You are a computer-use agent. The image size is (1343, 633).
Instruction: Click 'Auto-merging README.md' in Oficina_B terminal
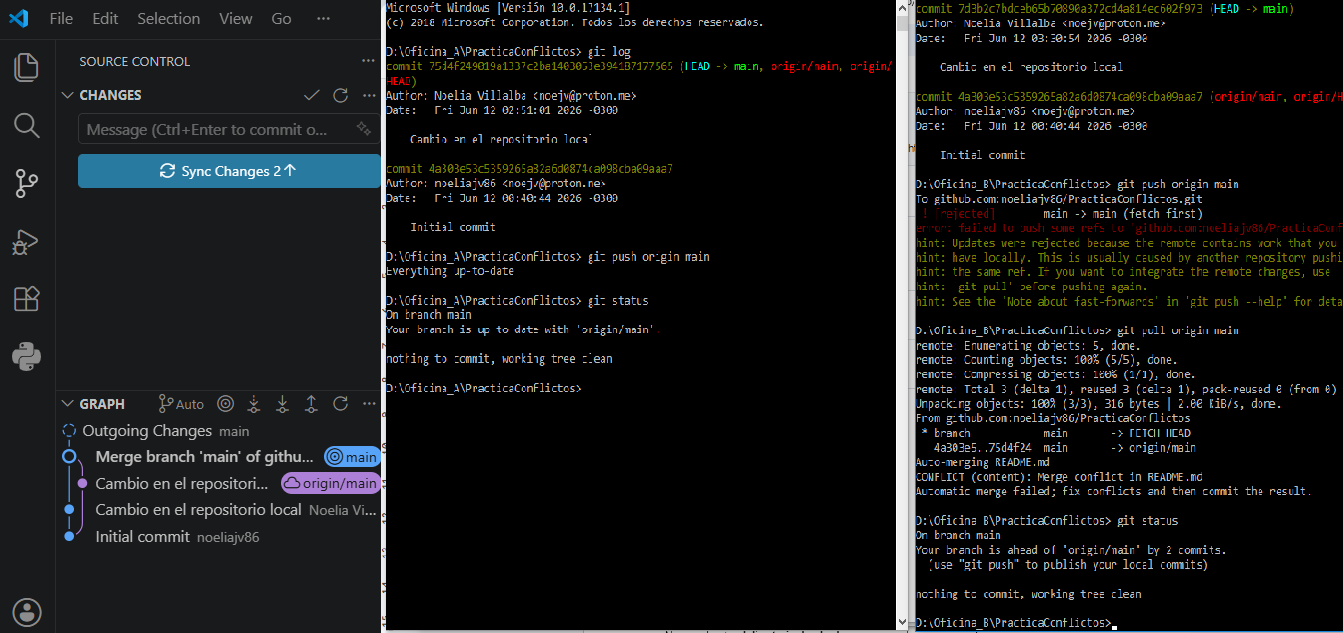tap(983, 462)
